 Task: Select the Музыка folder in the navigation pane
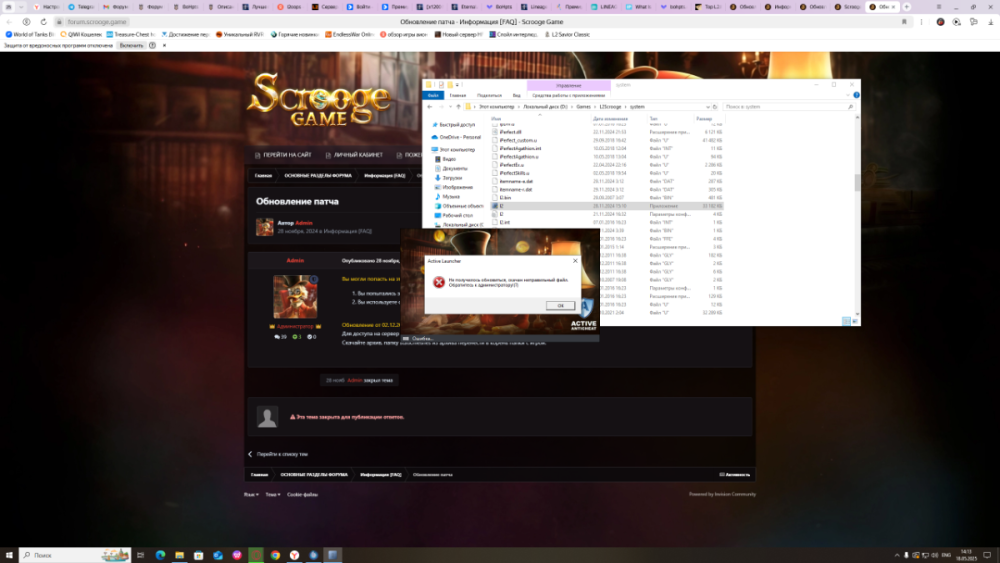[x=450, y=196]
